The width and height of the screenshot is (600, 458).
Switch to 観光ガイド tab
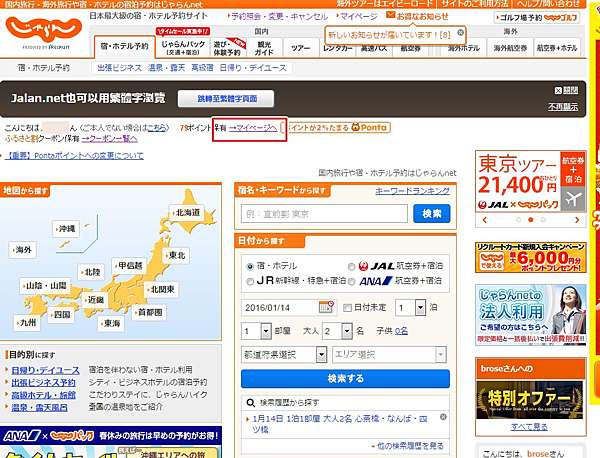[x=264, y=48]
